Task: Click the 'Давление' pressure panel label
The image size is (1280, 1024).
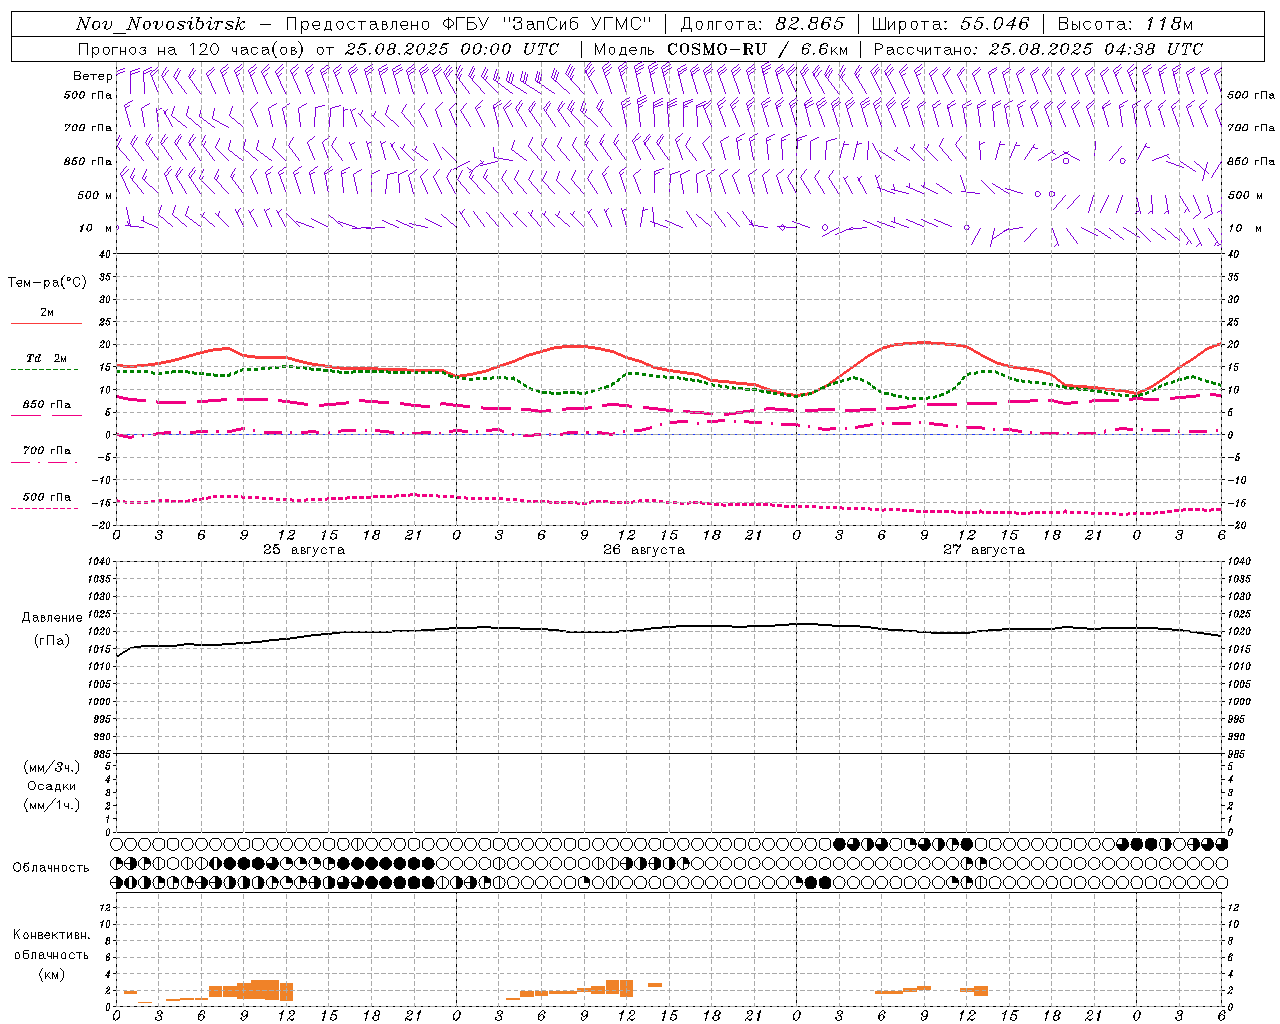Action: tap(52, 618)
